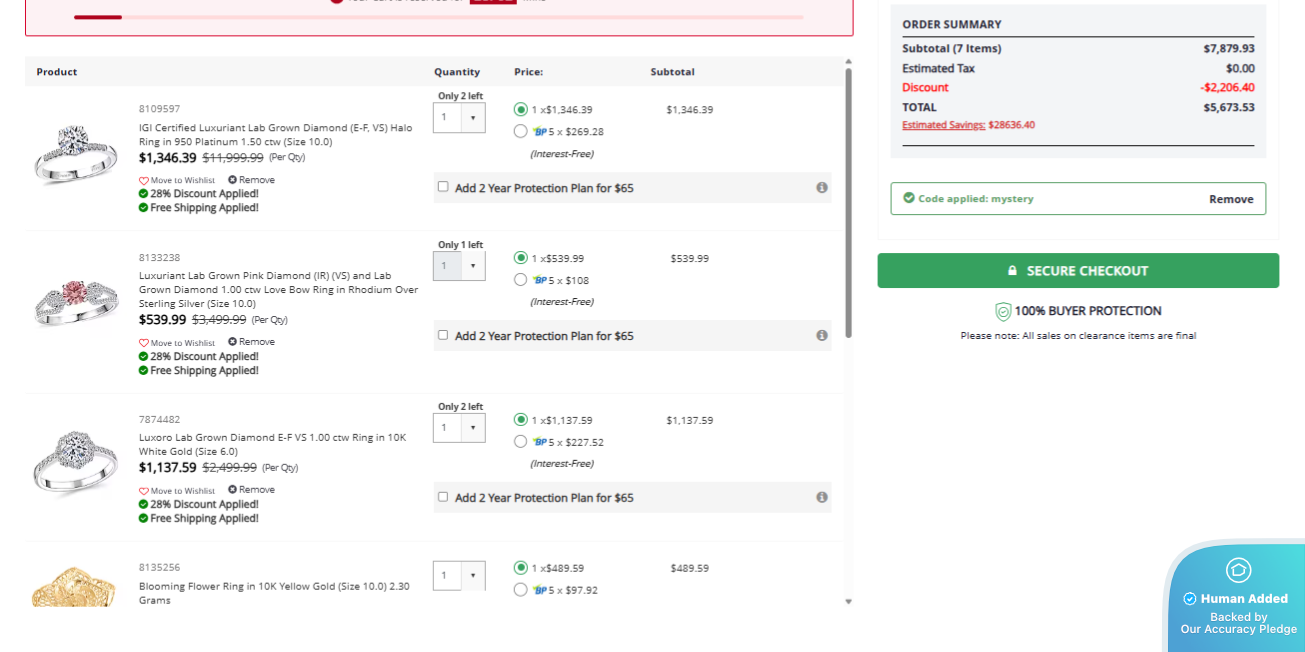
Task: Click info icon for pink diamond ring protection plan
Action: 821,336
